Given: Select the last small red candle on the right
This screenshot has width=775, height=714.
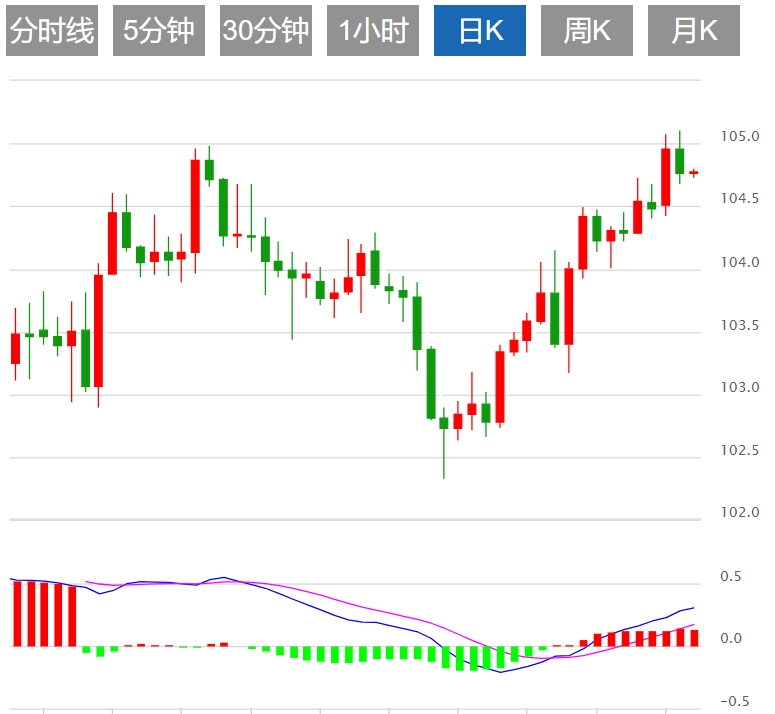Looking at the screenshot, I should coord(693,173).
